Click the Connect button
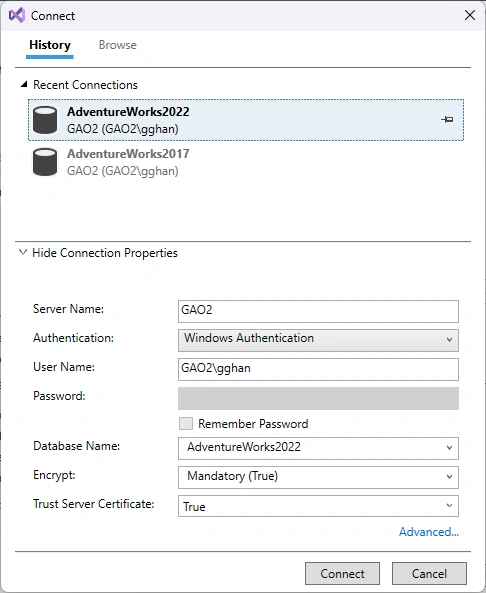 pyautogui.click(x=342, y=574)
